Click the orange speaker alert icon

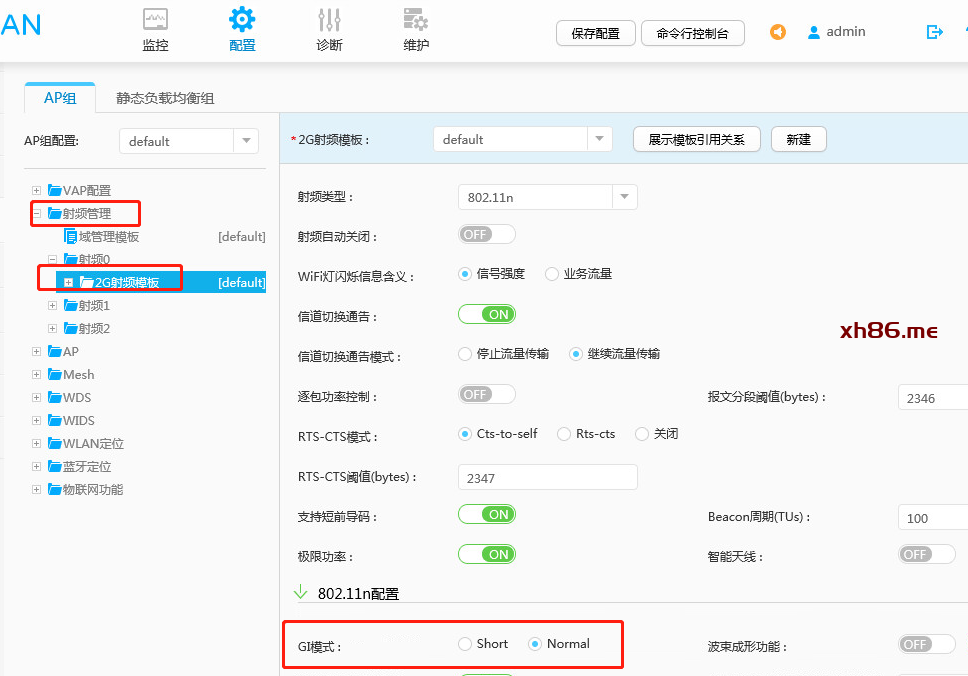click(x=778, y=32)
